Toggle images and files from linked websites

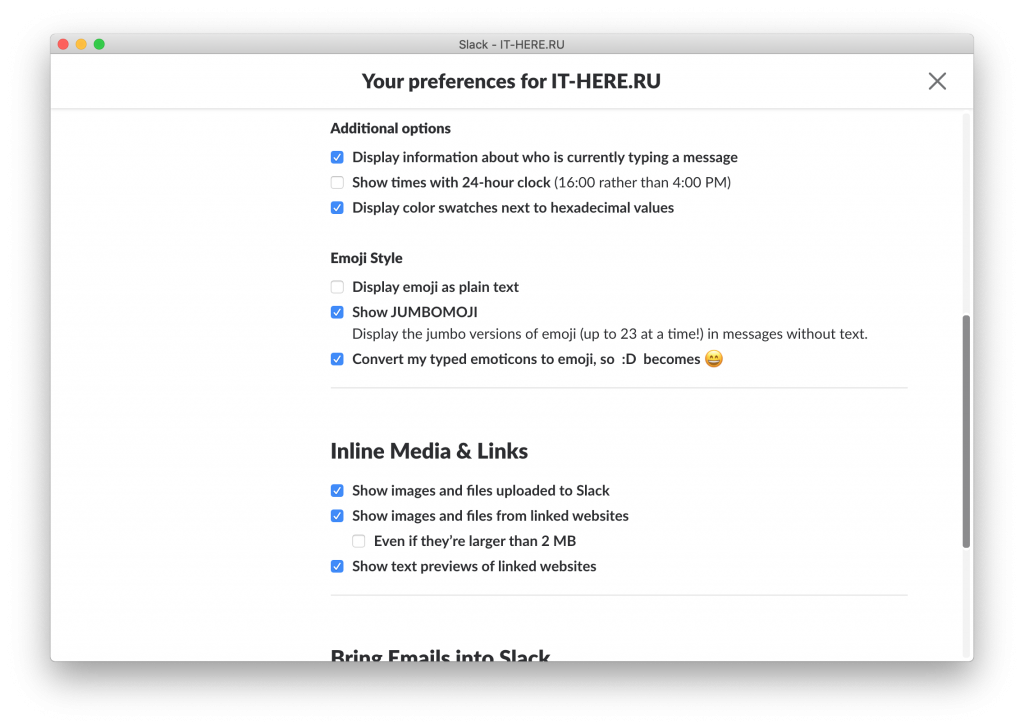pos(337,516)
